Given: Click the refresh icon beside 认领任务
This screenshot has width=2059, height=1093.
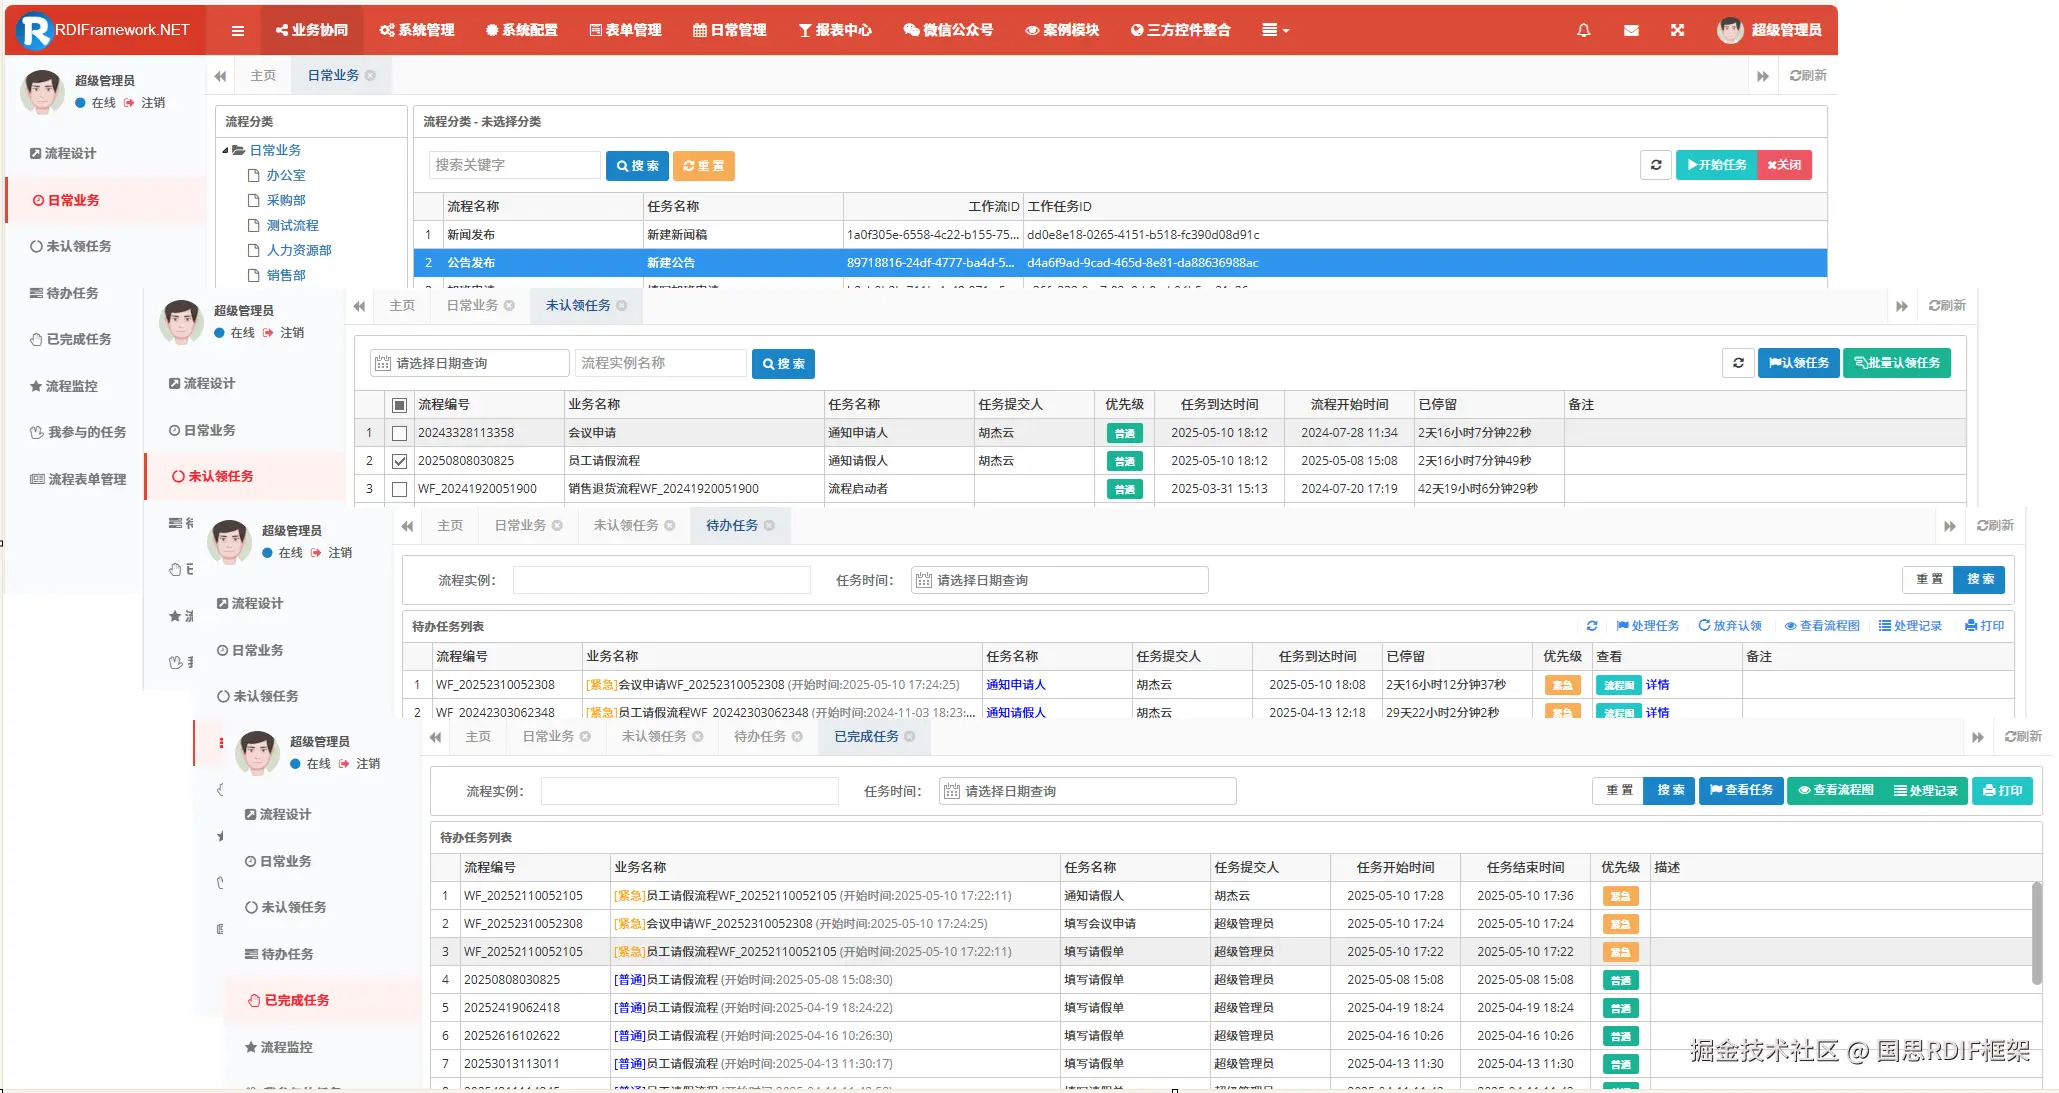Looking at the screenshot, I should pyautogui.click(x=1738, y=363).
